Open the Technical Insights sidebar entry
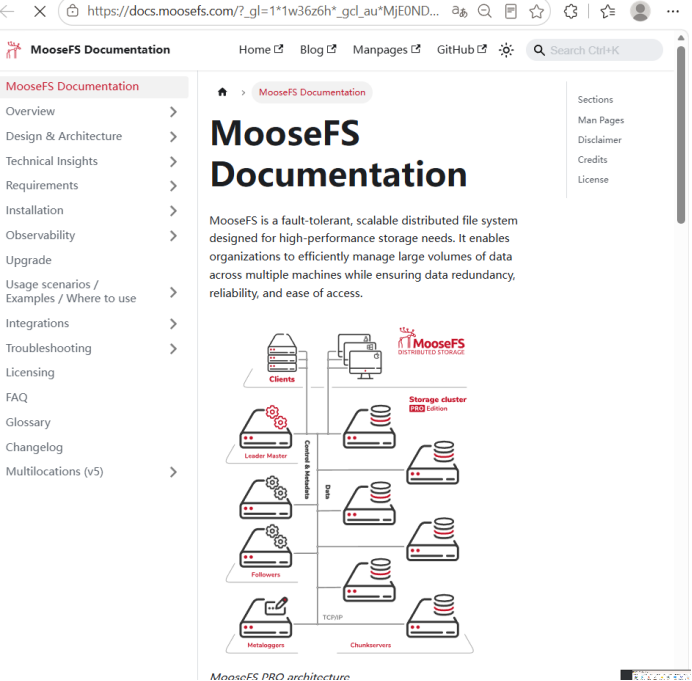Image resolution: width=692 pixels, height=681 pixels. point(52,161)
